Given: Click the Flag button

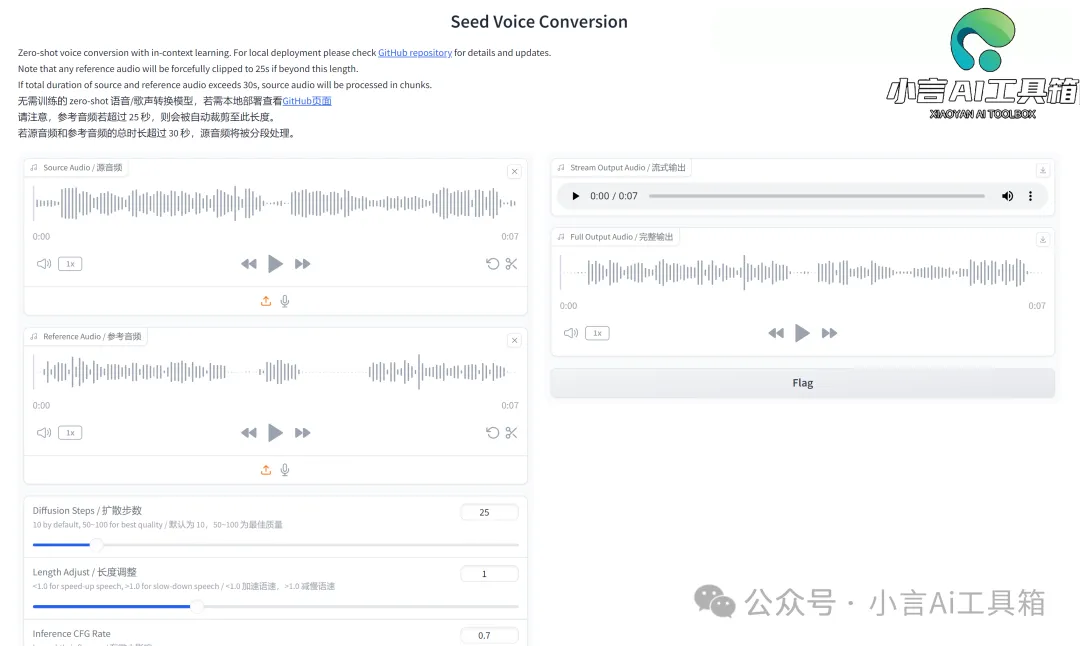Looking at the screenshot, I should (x=802, y=383).
